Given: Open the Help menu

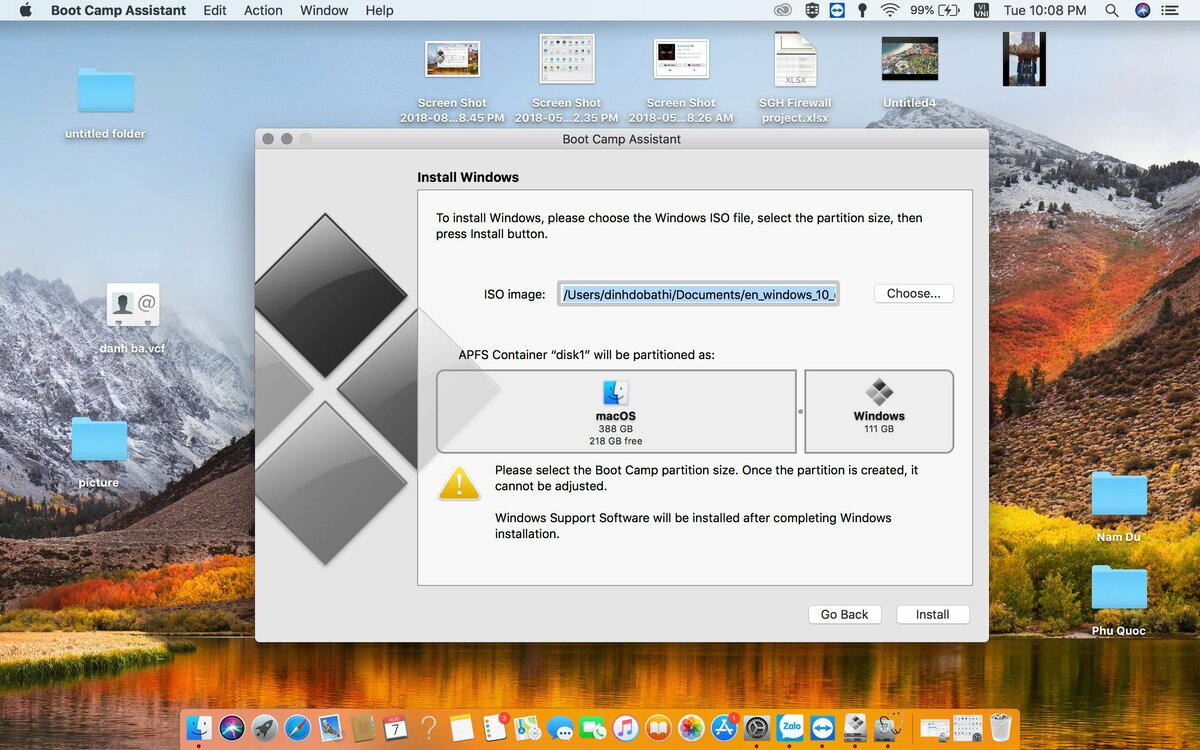Looking at the screenshot, I should click(379, 10).
